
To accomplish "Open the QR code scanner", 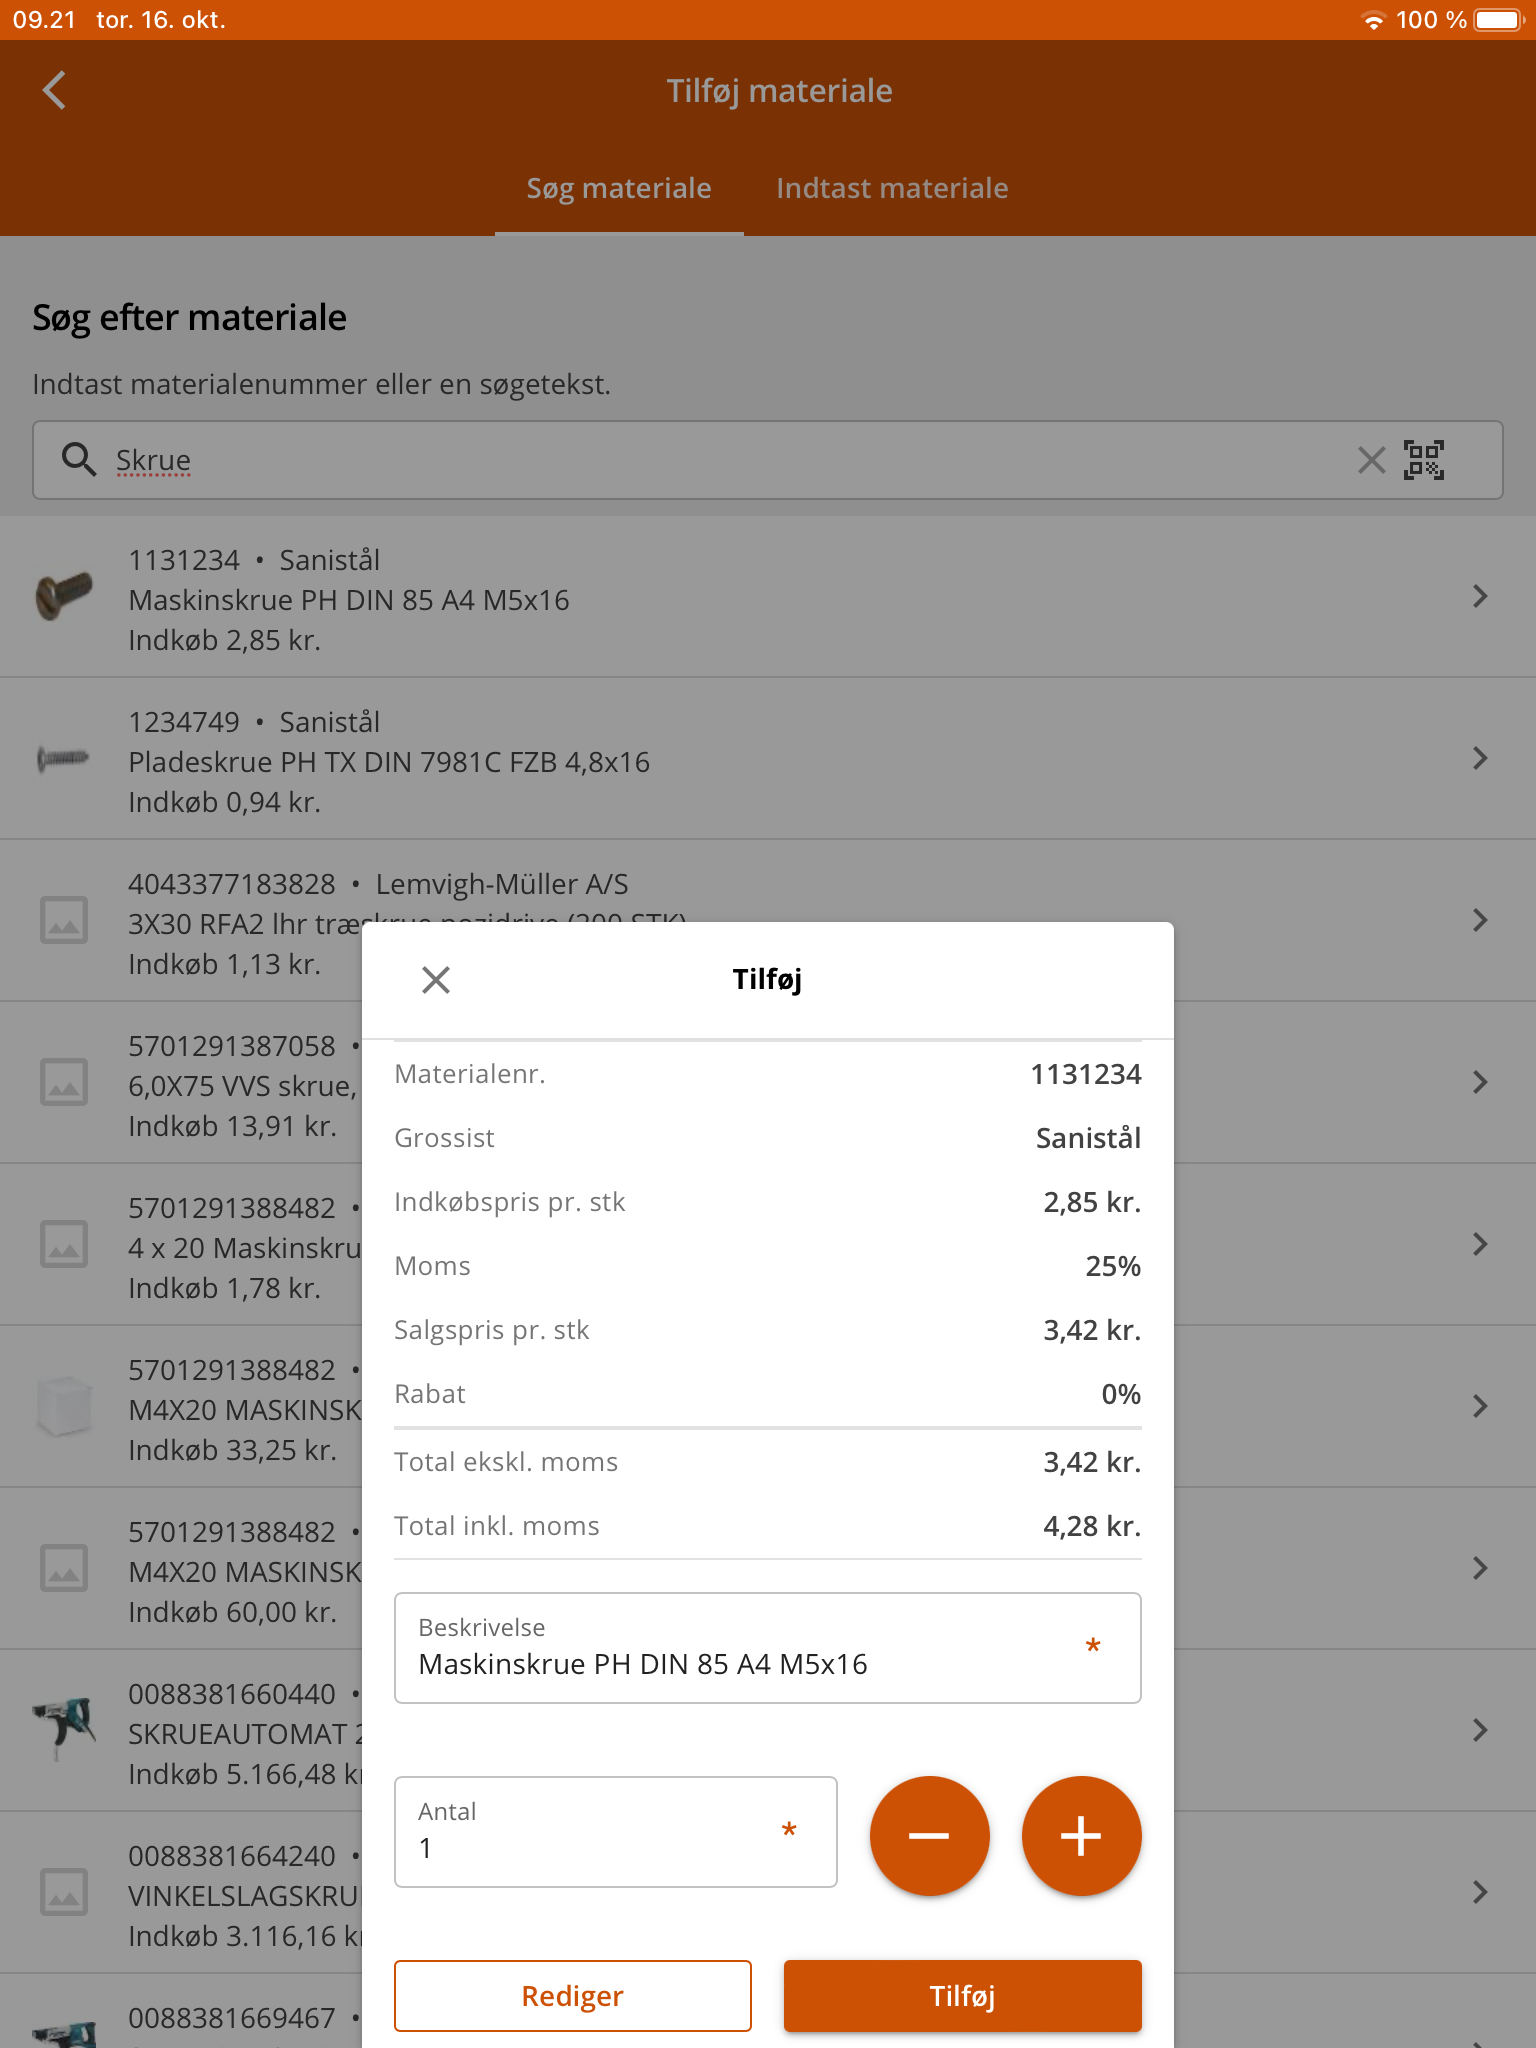I will (1423, 460).
